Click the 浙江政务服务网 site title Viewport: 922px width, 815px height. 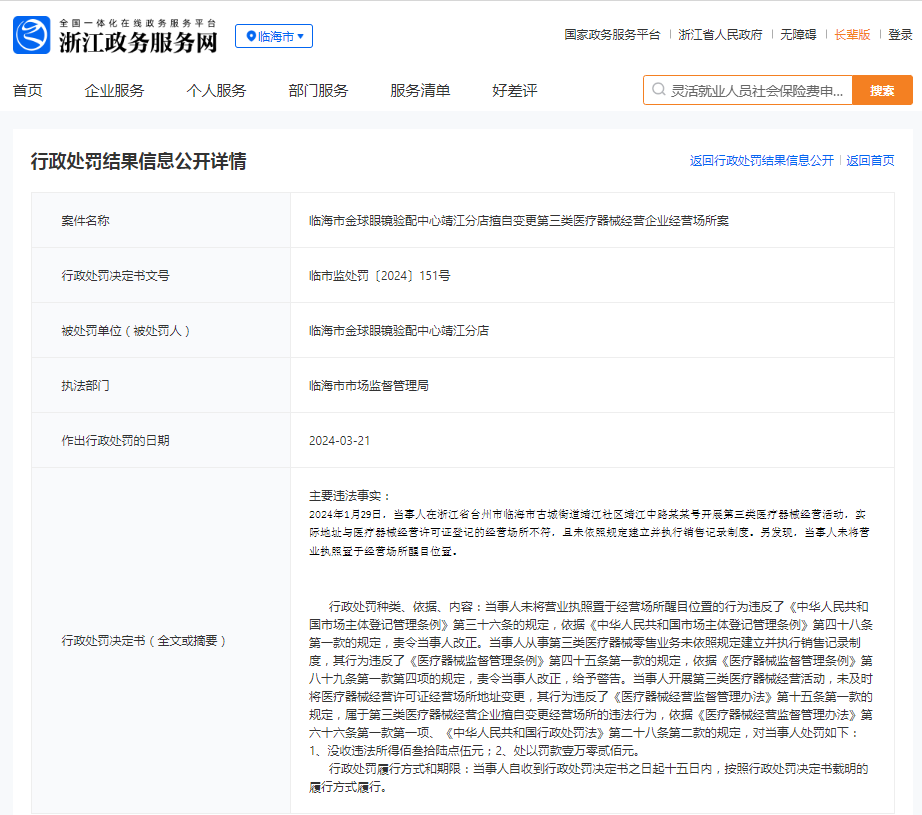coord(138,42)
